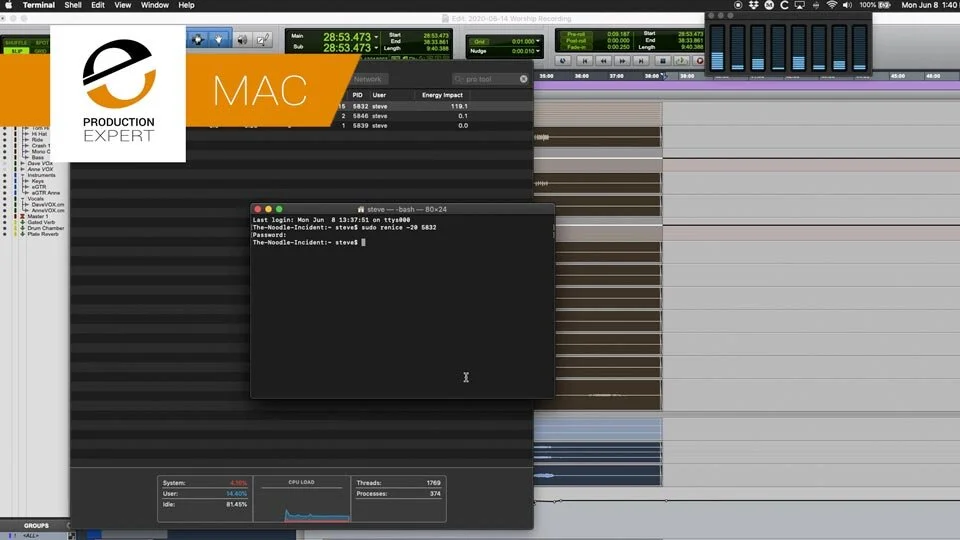The image size is (960, 540).
Task: Select the Pencil tool in Pro Tools
Action: pos(263,40)
